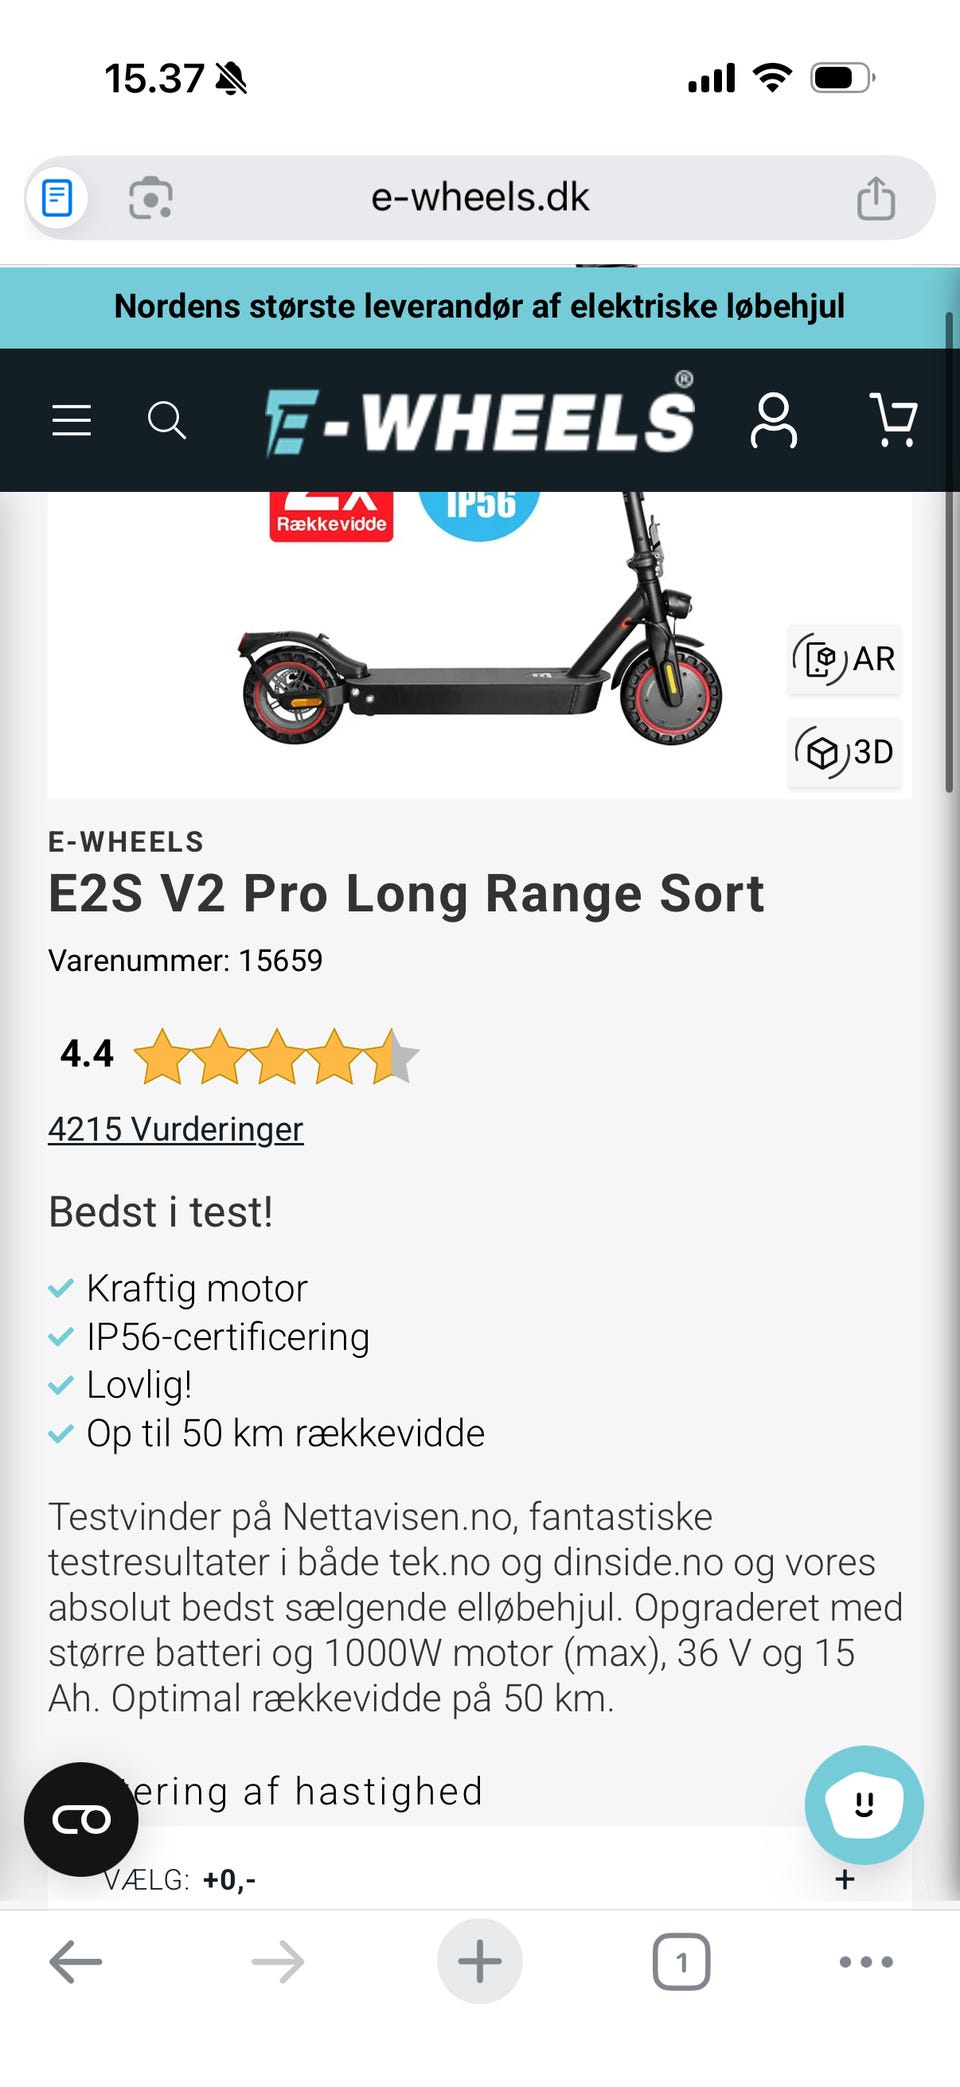Open a new browser tab

pyautogui.click(x=480, y=1962)
